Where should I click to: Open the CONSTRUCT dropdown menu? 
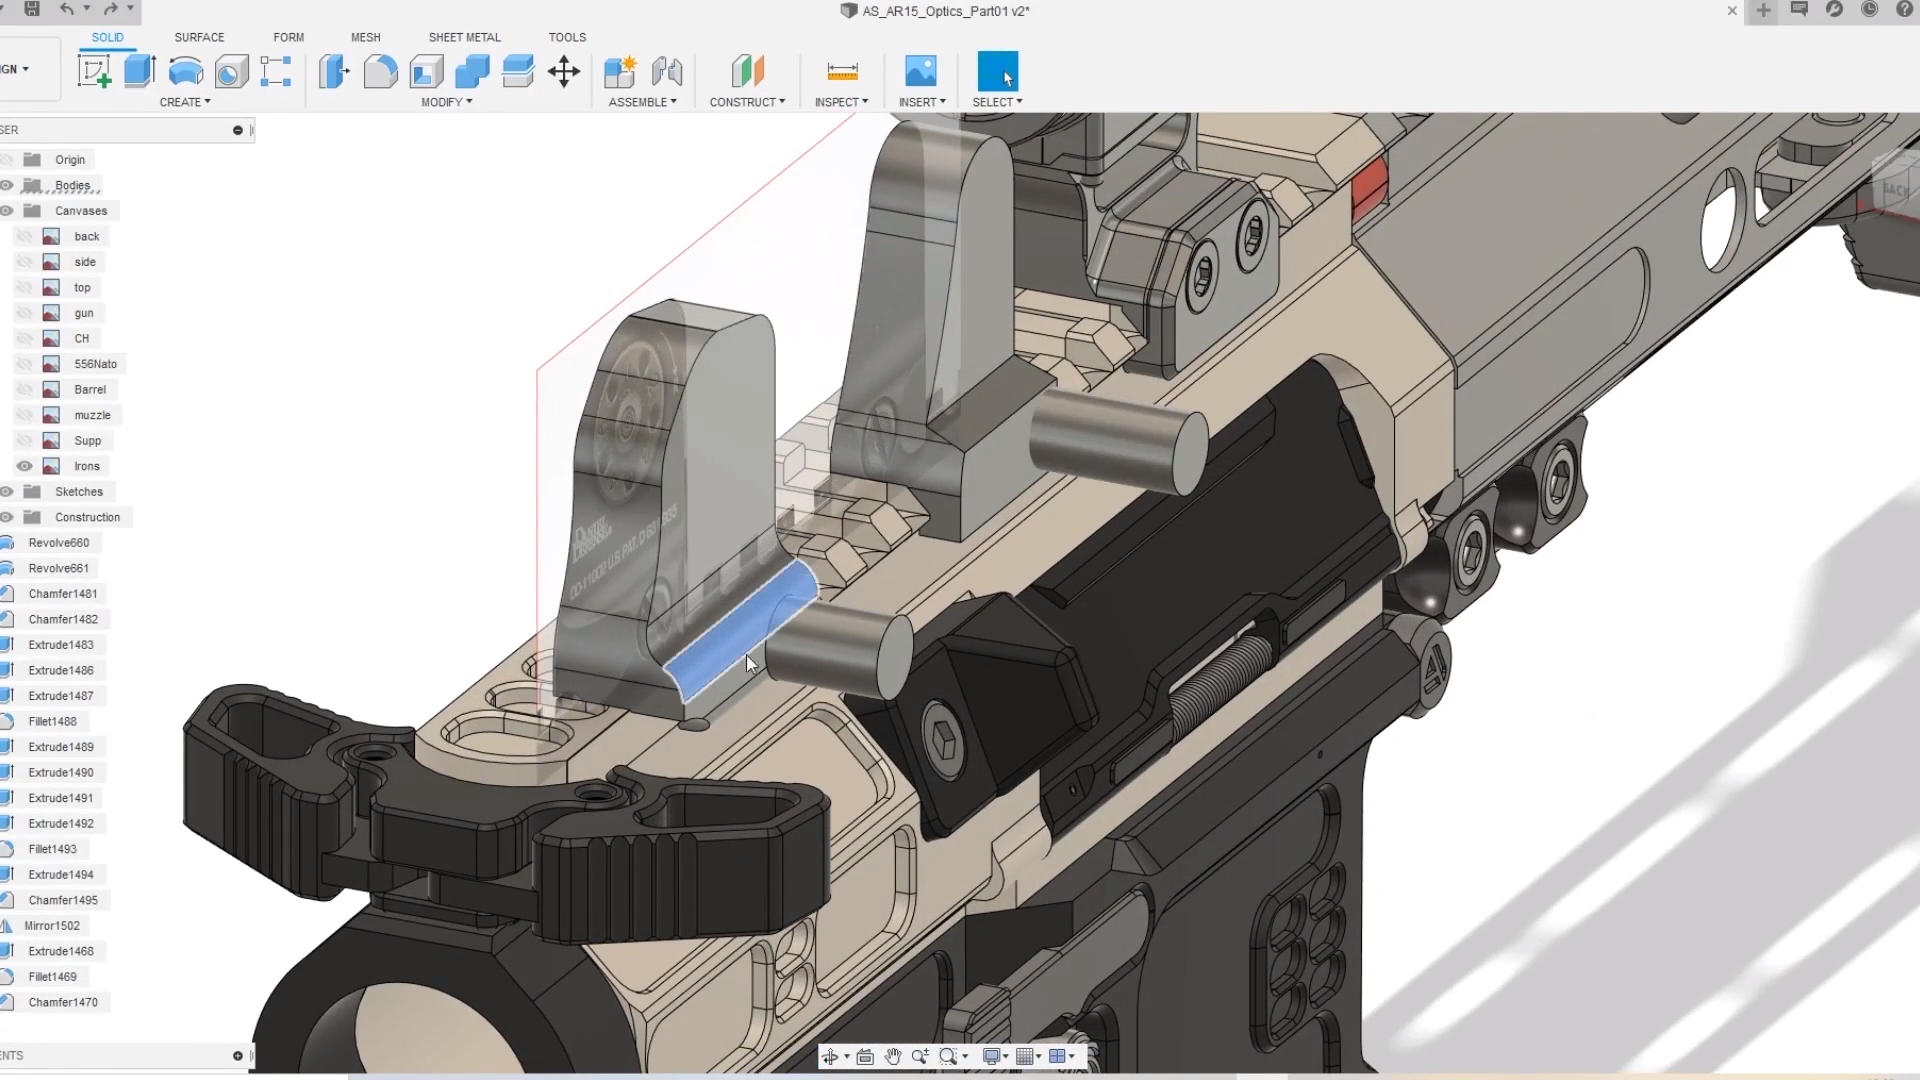747,102
